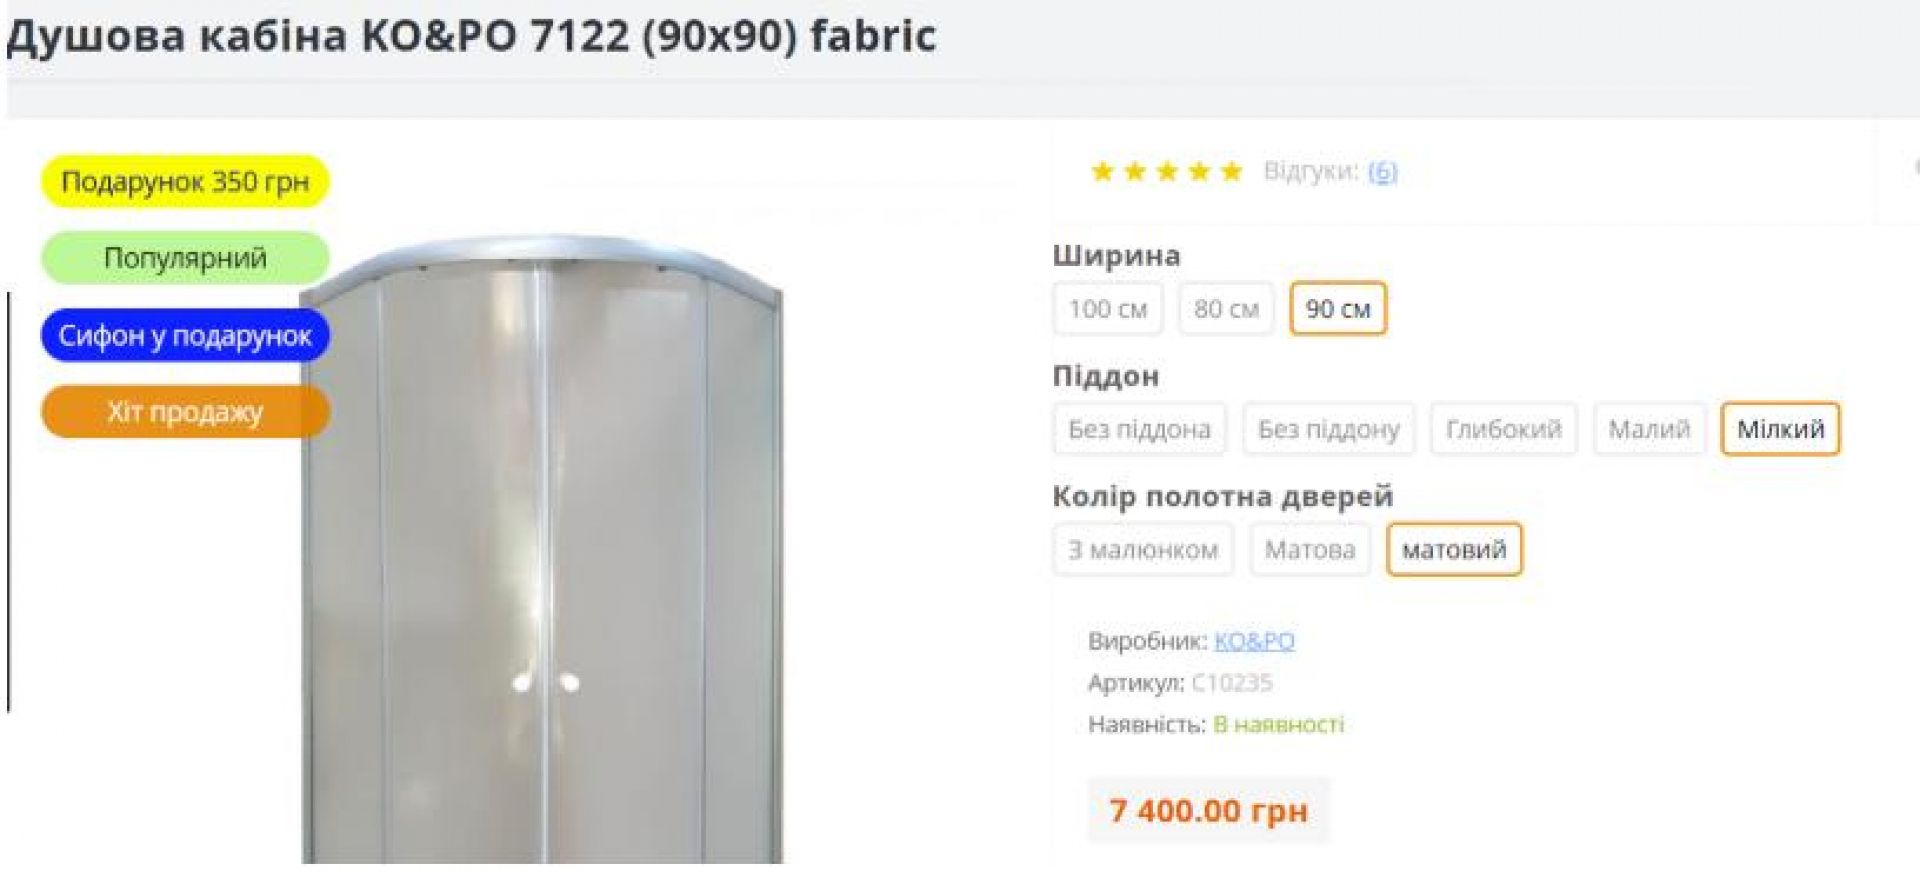Click the fifth rating star
Viewport: 1920px width, 871px height.
coord(1231,171)
